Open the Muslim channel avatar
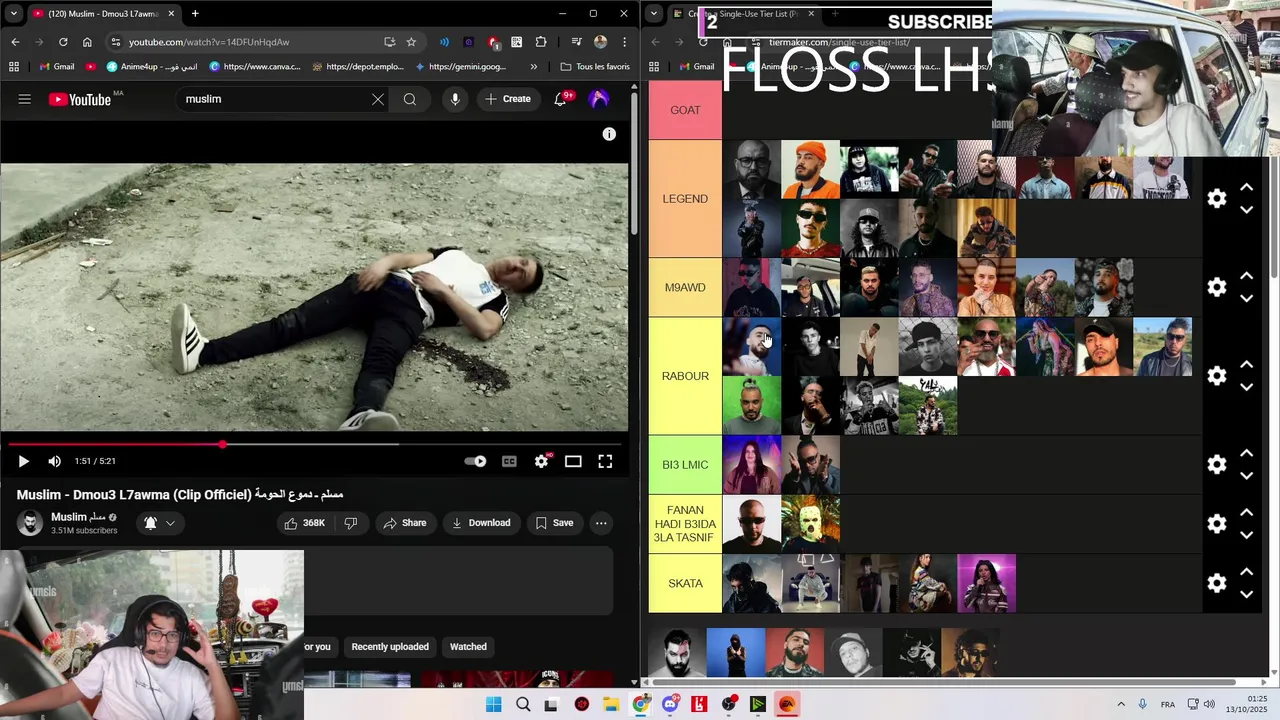This screenshot has width=1280, height=720. (x=30, y=523)
